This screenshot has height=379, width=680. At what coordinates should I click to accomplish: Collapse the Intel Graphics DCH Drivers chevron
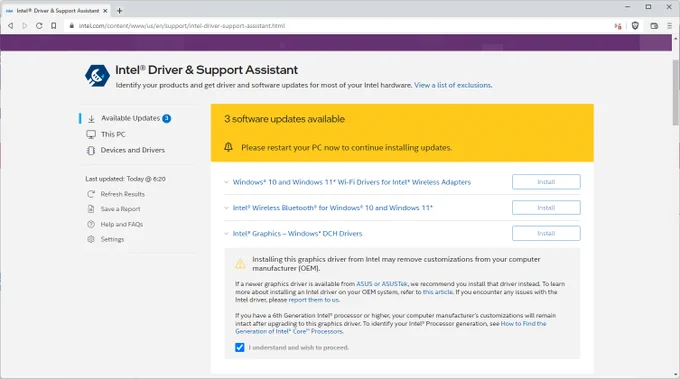coord(226,234)
